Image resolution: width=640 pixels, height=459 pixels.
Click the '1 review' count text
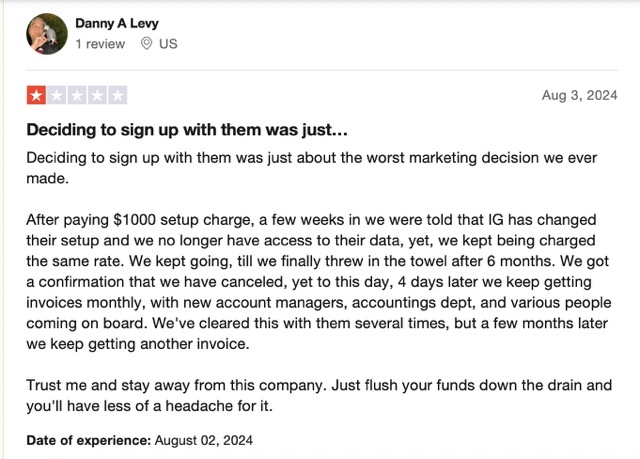[100, 44]
